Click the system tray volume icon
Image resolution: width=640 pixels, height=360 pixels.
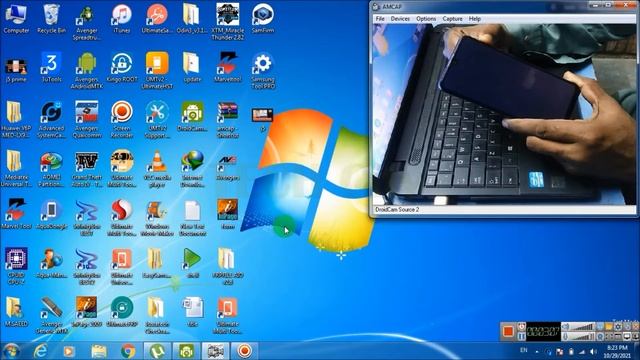[x=593, y=351]
